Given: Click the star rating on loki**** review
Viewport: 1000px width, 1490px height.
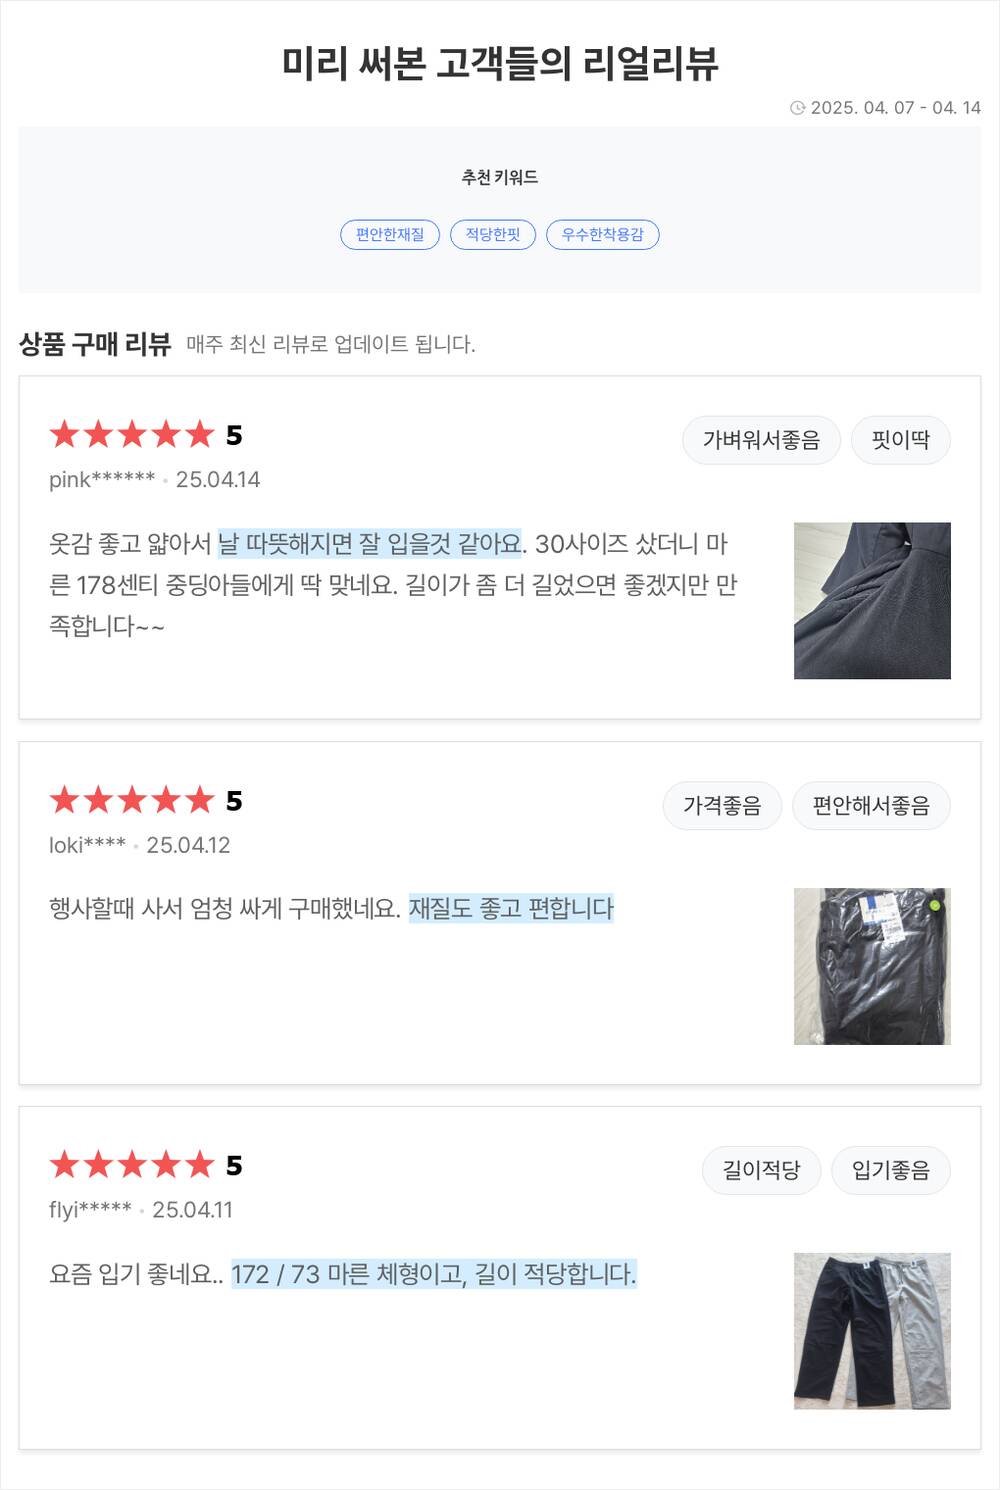Looking at the screenshot, I should click(x=132, y=801).
